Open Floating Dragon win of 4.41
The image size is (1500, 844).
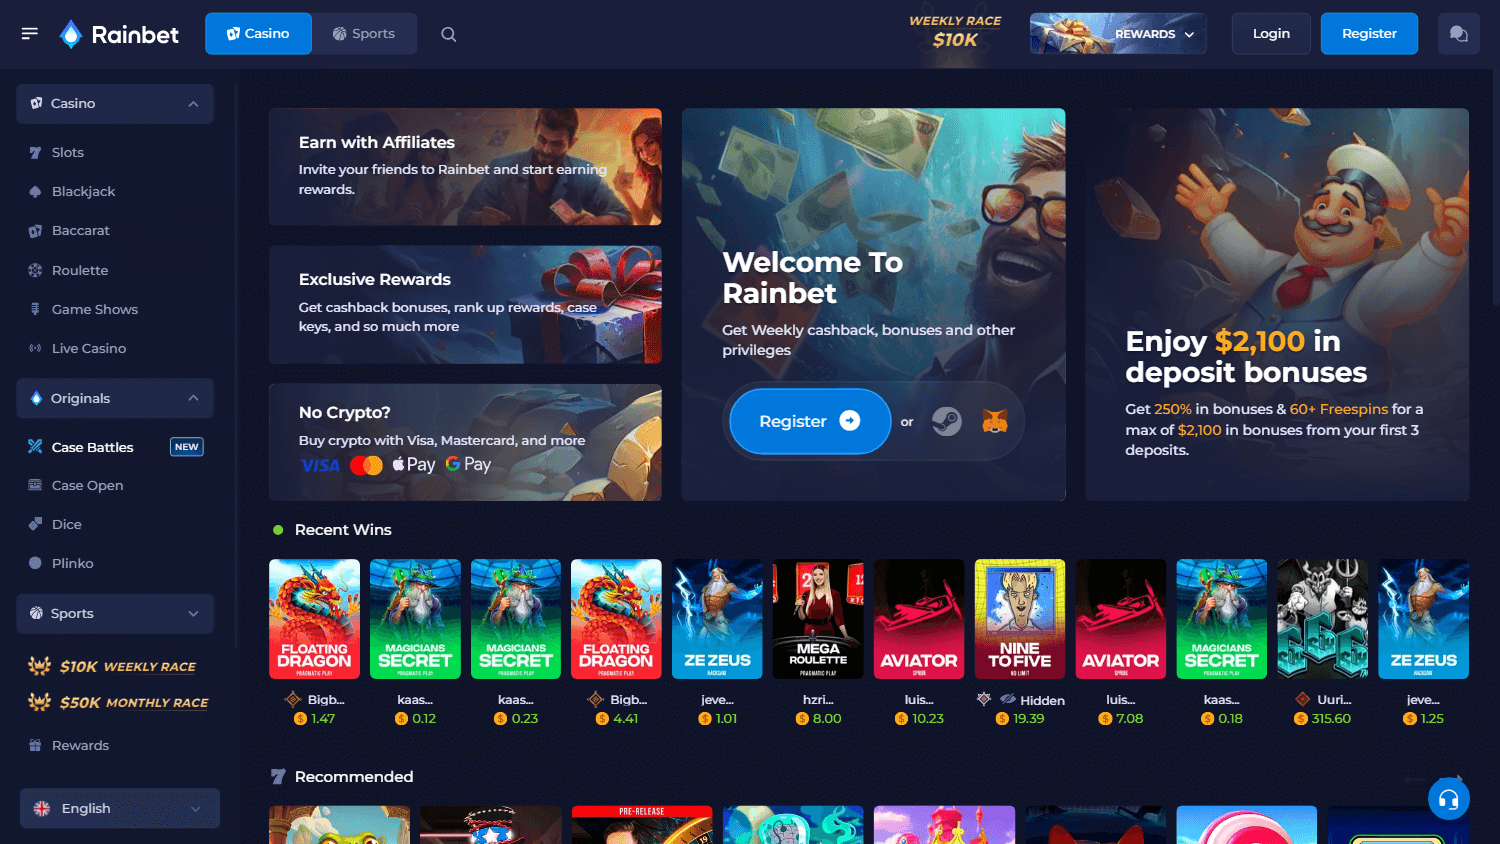616,619
